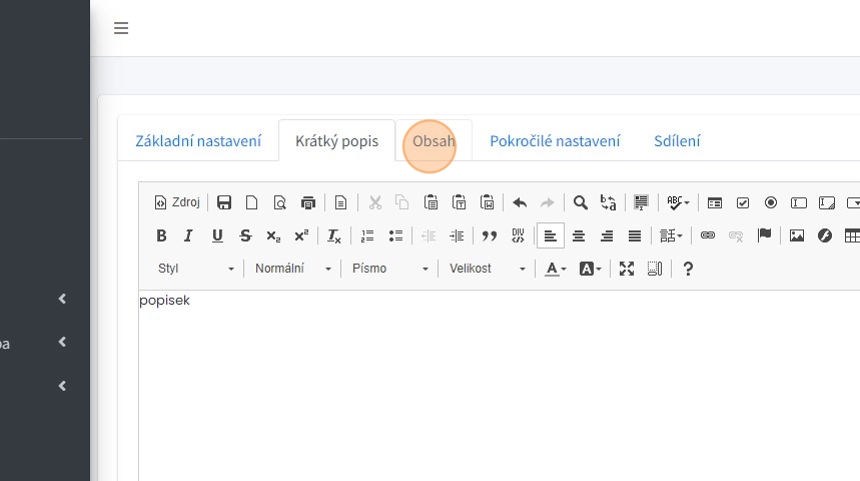This screenshot has height=481, width=860.
Task: Click the Undo arrow icon
Action: (x=519, y=203)
